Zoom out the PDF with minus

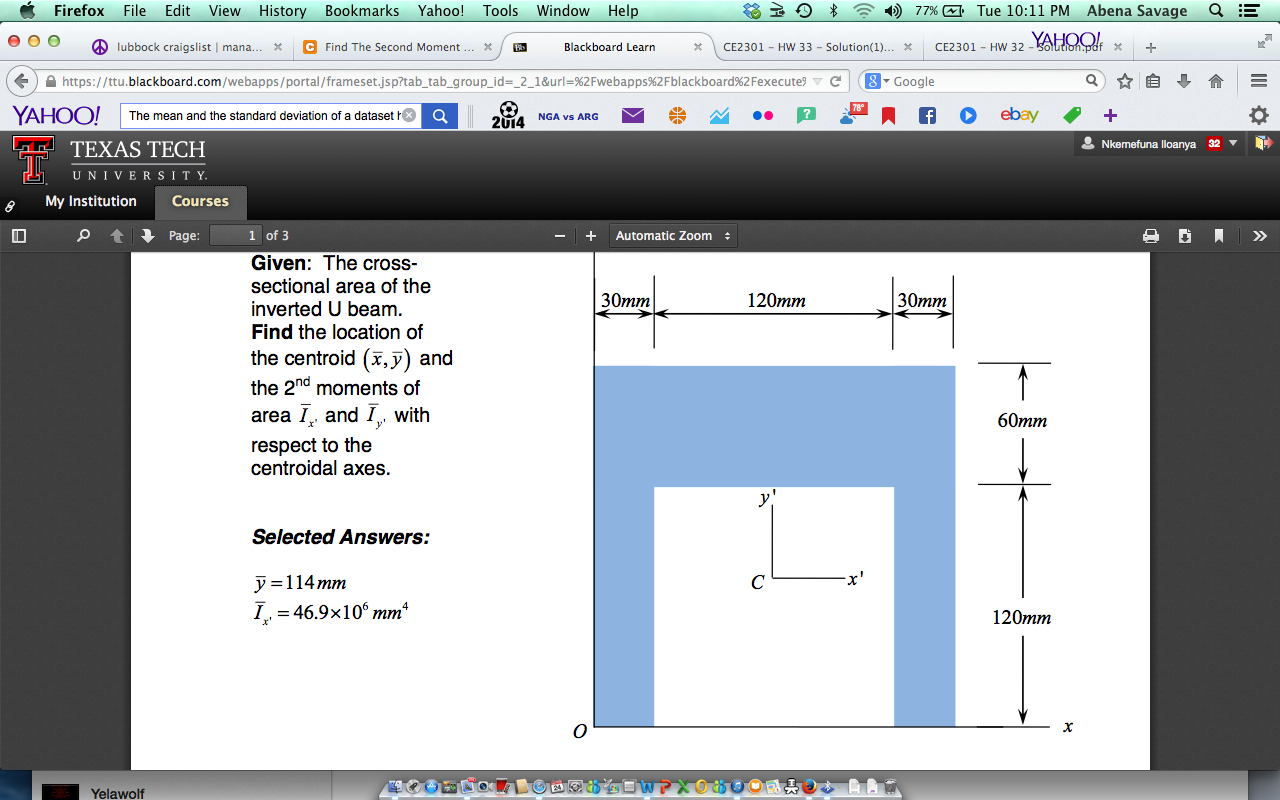560,236
